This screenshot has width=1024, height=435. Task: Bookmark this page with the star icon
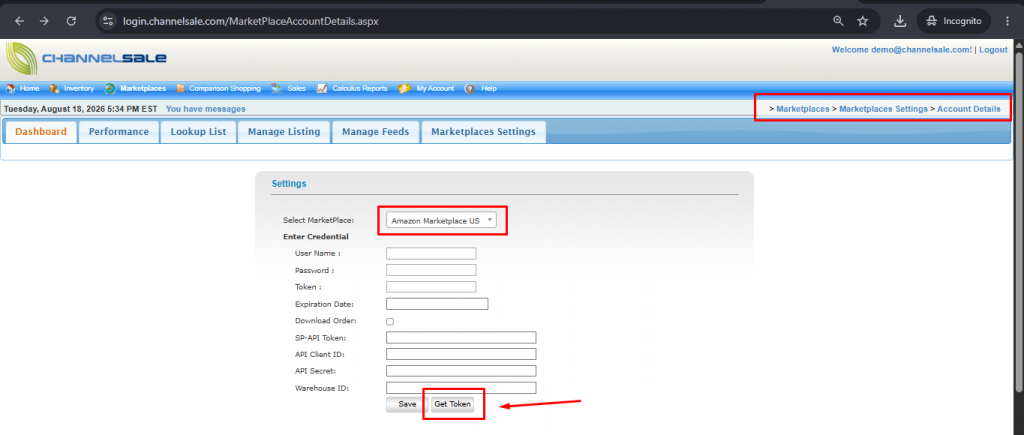863,21
